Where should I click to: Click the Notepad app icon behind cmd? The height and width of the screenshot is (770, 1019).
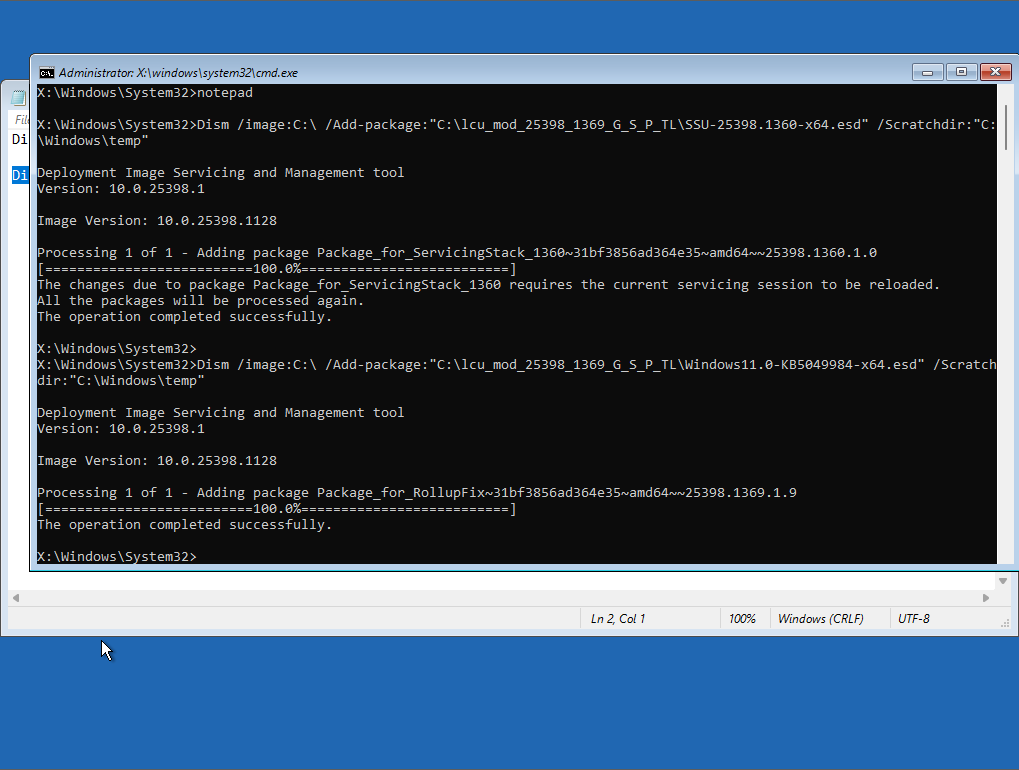pyautogui.click(x=19, y=98)
